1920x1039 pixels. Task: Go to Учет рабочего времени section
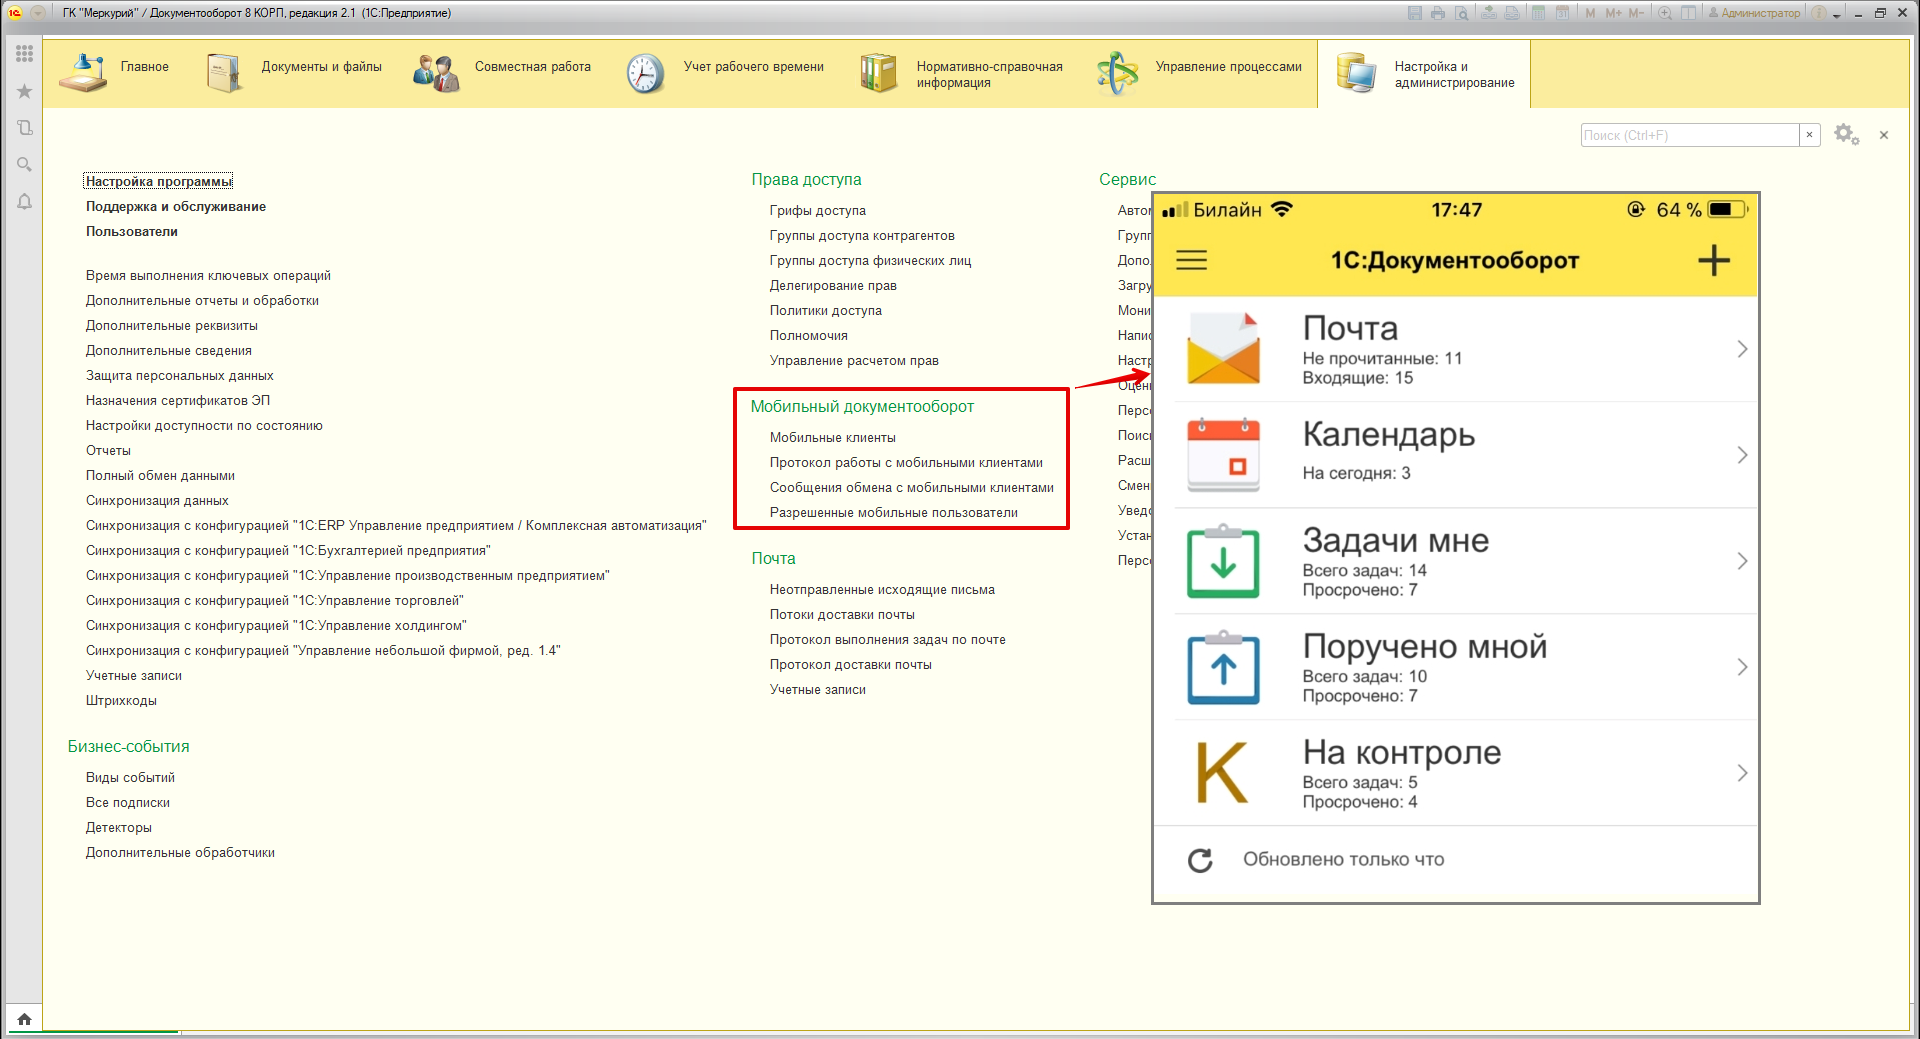pos(725,73)
